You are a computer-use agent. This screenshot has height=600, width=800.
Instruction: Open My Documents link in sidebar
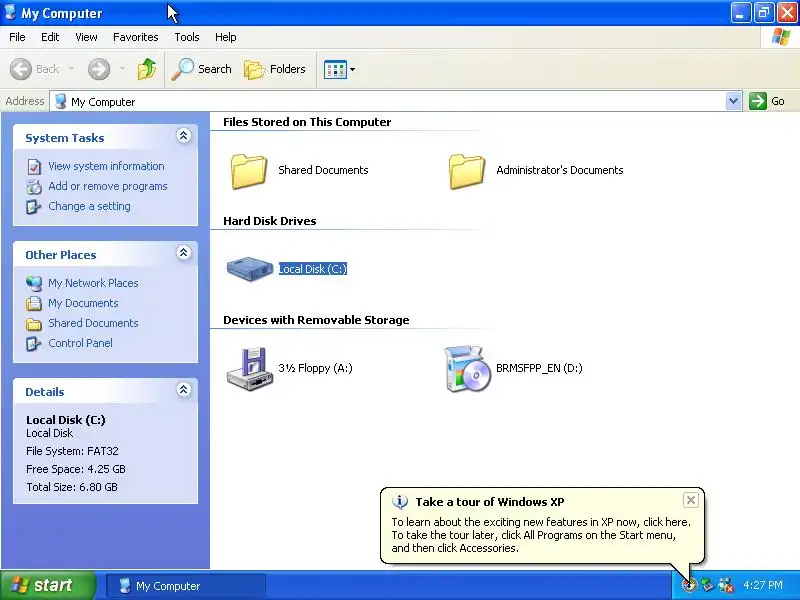click(83, 303)
